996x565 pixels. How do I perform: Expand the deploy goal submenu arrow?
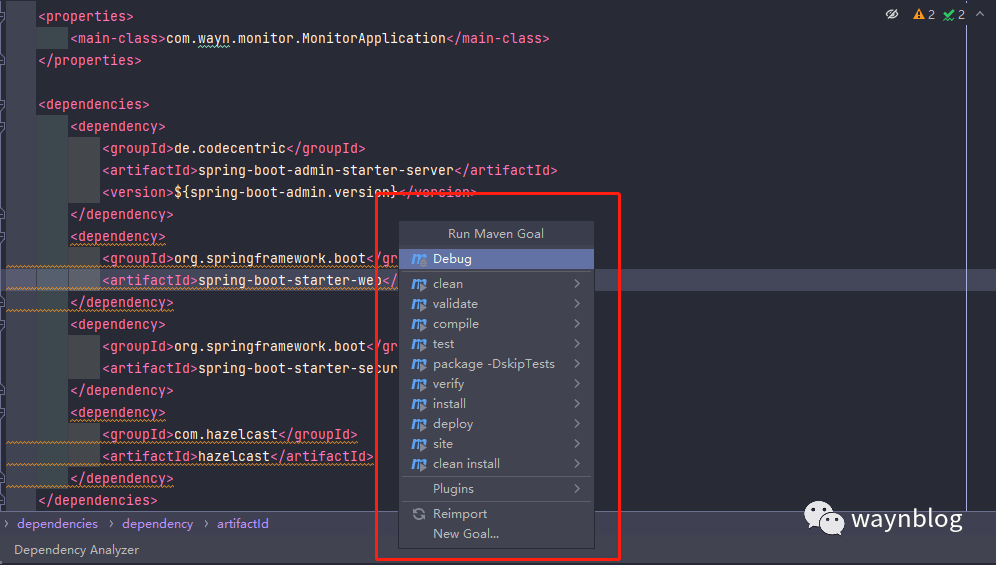click(x=577, y=424)
